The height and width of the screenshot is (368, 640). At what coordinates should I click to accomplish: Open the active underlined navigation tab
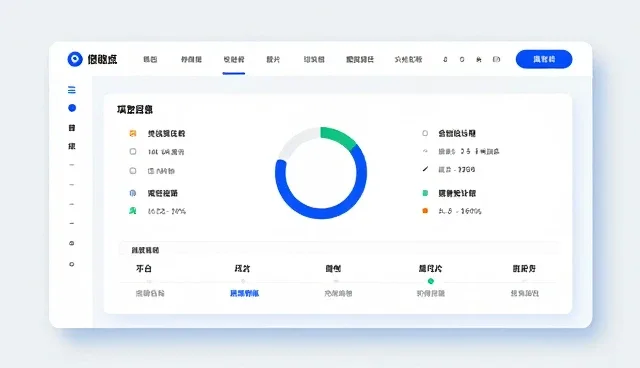click(234, 60)
